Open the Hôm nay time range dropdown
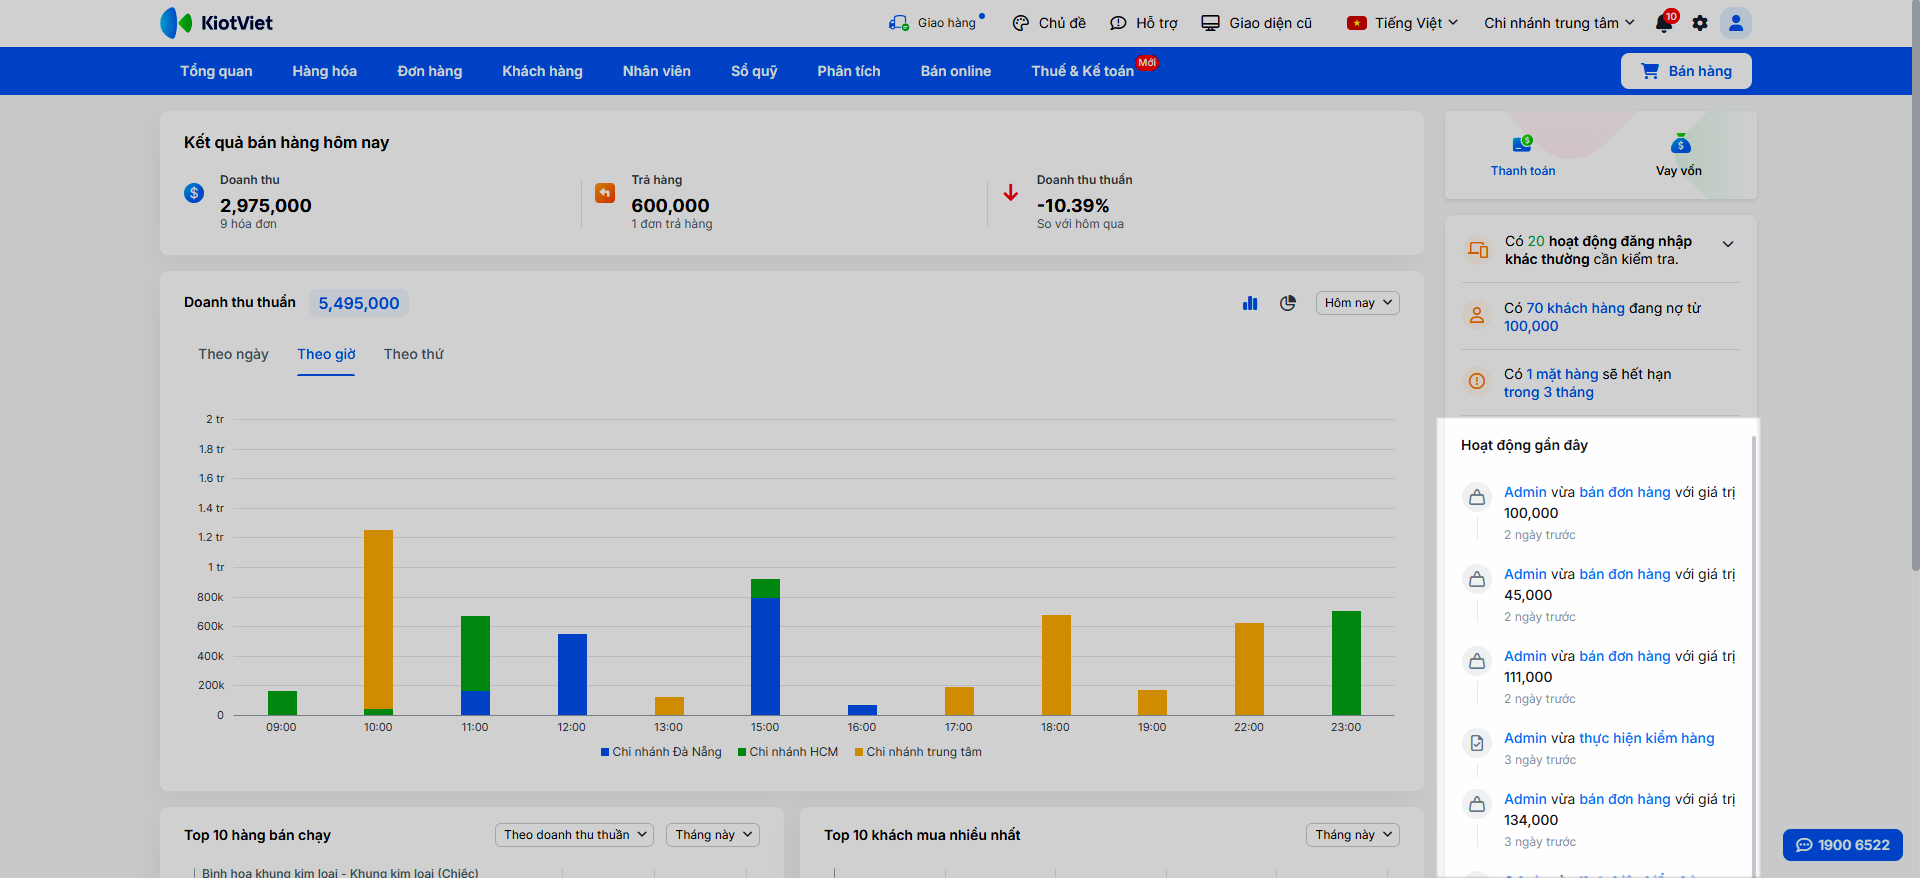This screenshot has height=878, width=1920. pos(1357,303)
